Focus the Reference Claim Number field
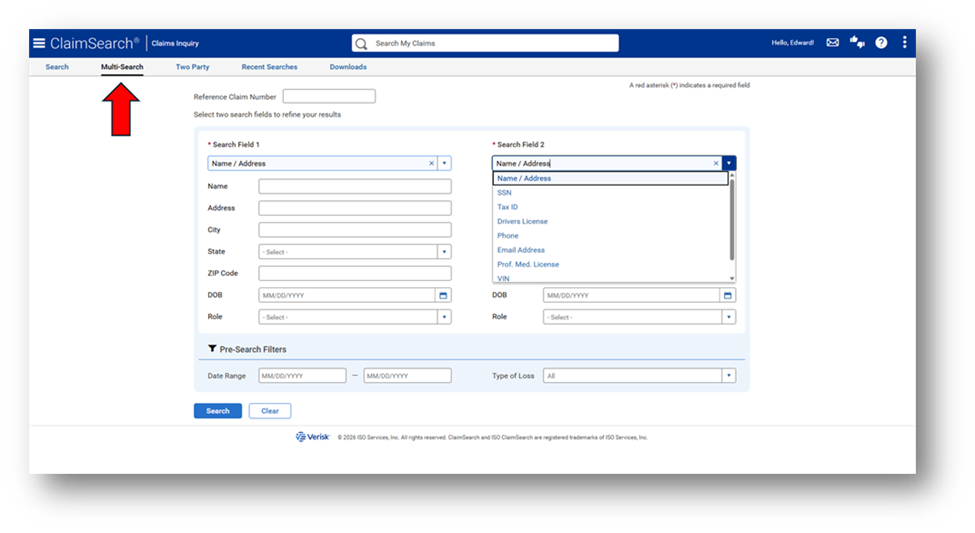The height and width of the screenshot is (533, 975). pyautogui.click(x=329, y=96)
